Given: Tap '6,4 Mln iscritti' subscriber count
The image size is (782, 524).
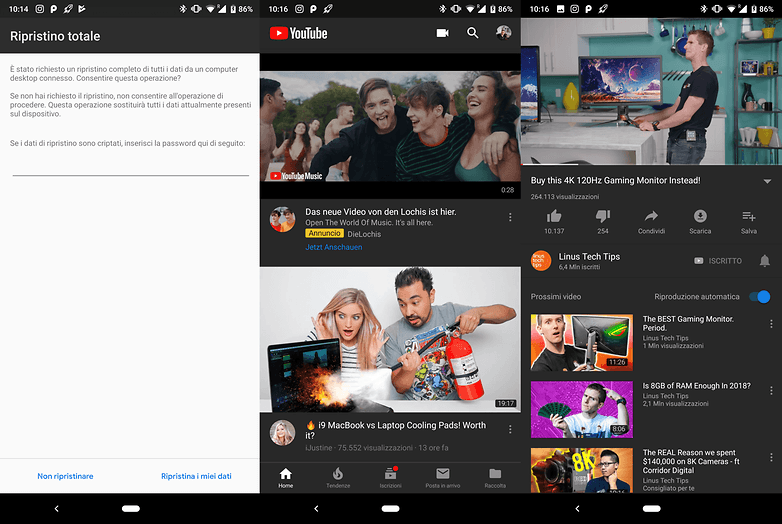Looking at the screenshot, I should tap(579, 267).
